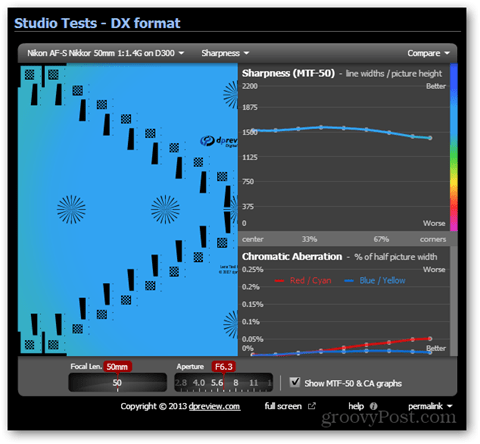
Task: Open the help link
Action: pos(356,406)
